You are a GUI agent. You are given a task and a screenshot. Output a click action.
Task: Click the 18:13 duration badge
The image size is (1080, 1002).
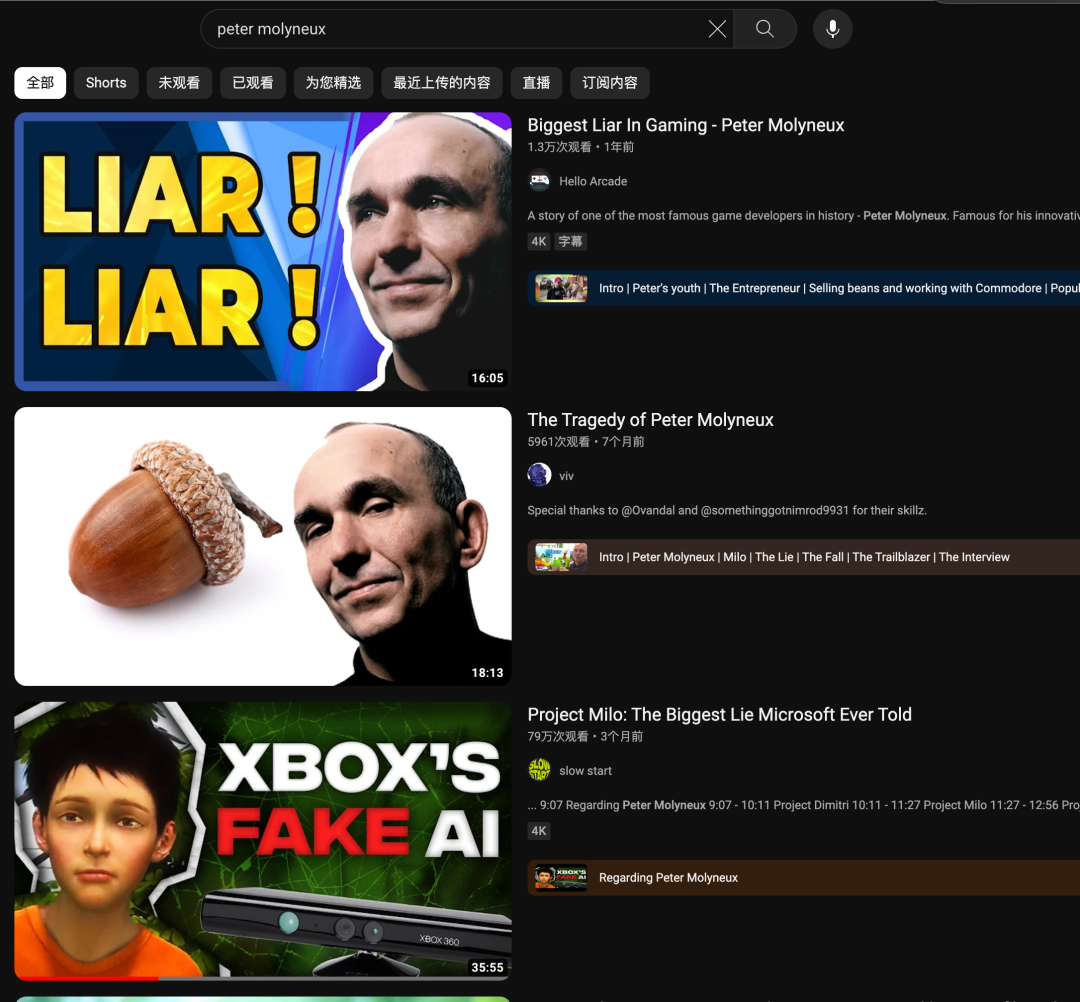(x=487, y=673)
